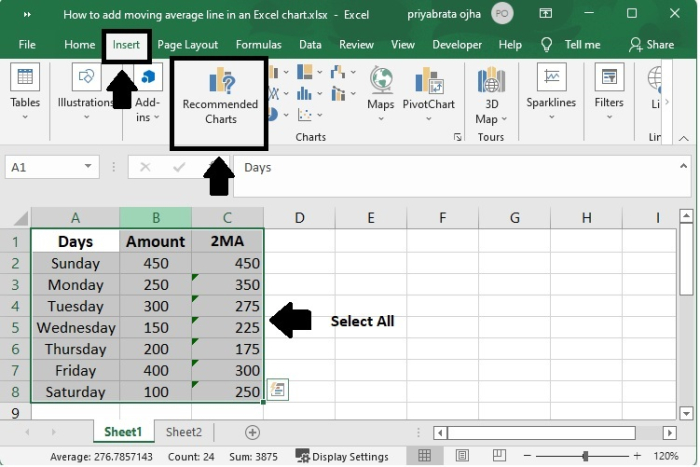
Task: Click the vertical scroll up arrow
Action: click(686, 217)
